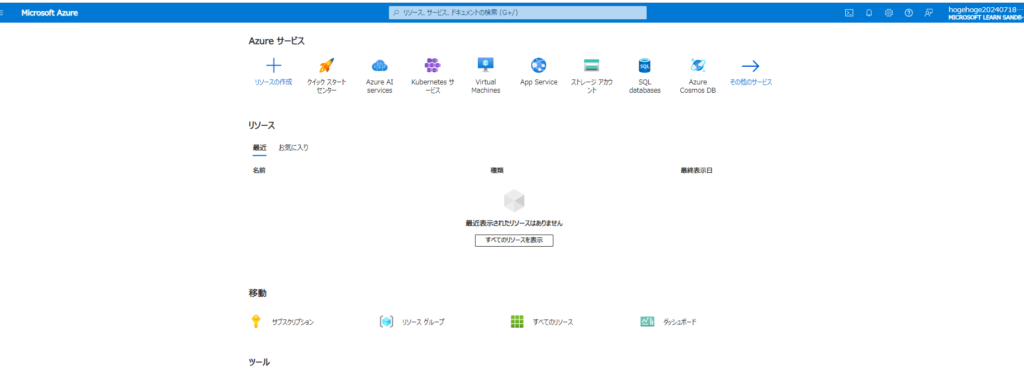
Task: Click the resource group cube icon
Action: click(386, 322)
